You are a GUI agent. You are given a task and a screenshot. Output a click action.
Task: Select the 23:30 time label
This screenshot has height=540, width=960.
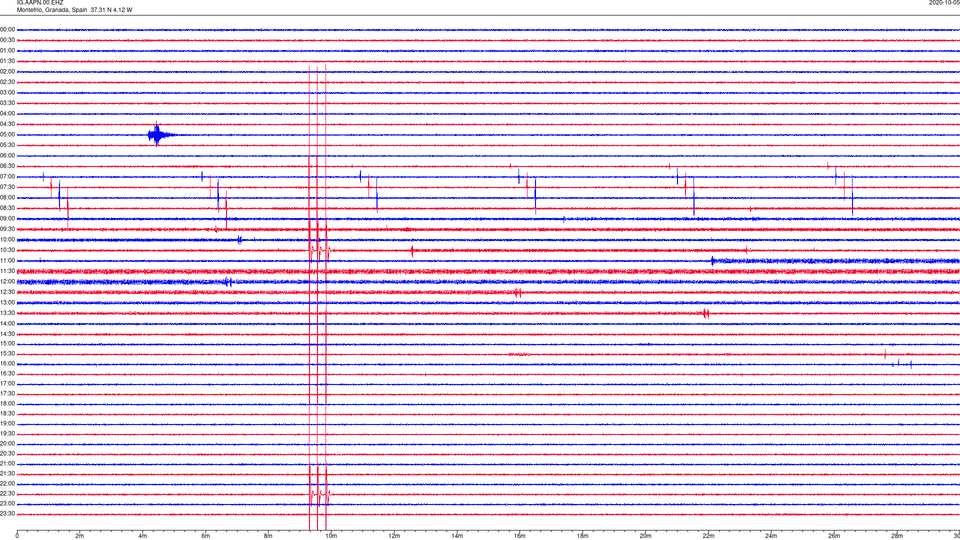[7, 514]
